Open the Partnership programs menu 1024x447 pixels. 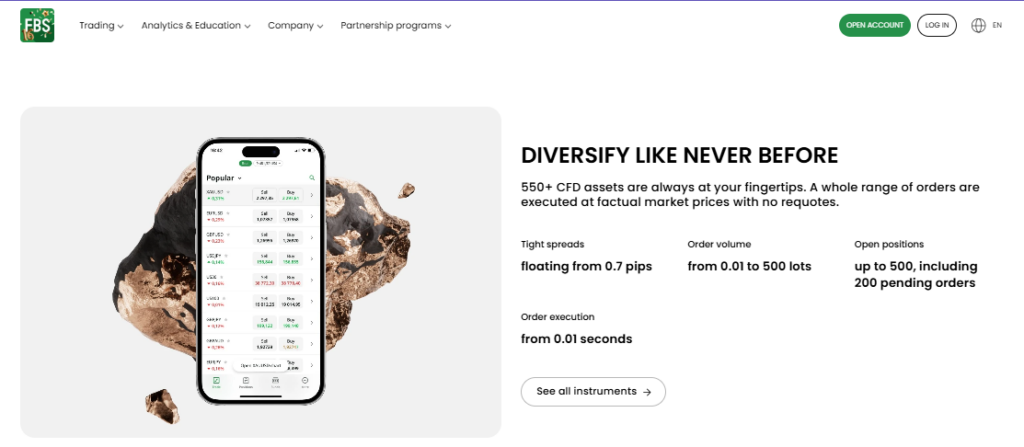coord(396,25)
